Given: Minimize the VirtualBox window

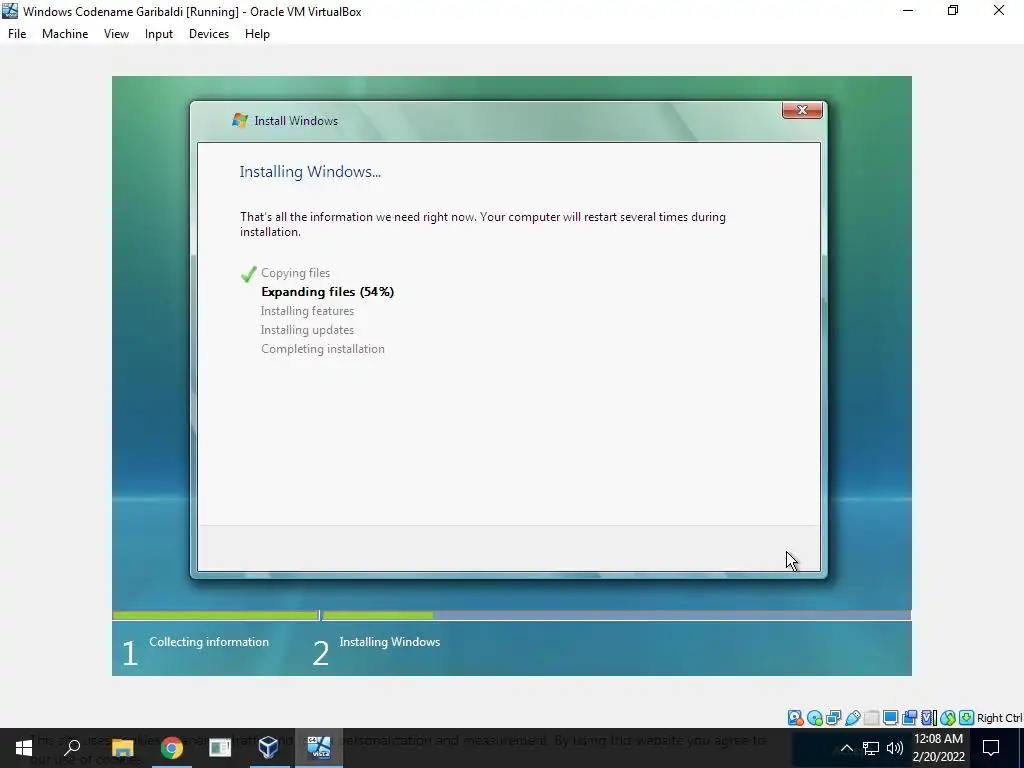Looking at the screenshot, I should 908,10.
